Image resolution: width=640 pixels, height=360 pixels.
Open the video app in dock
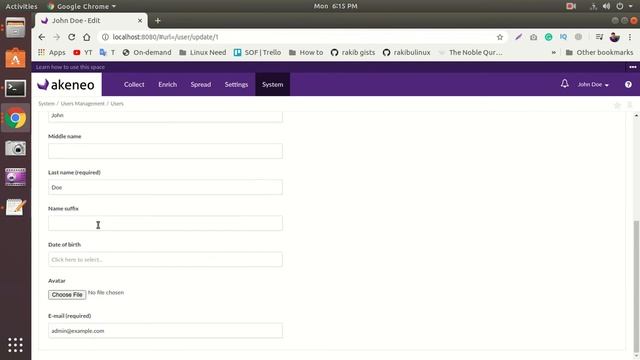point(15,178)
